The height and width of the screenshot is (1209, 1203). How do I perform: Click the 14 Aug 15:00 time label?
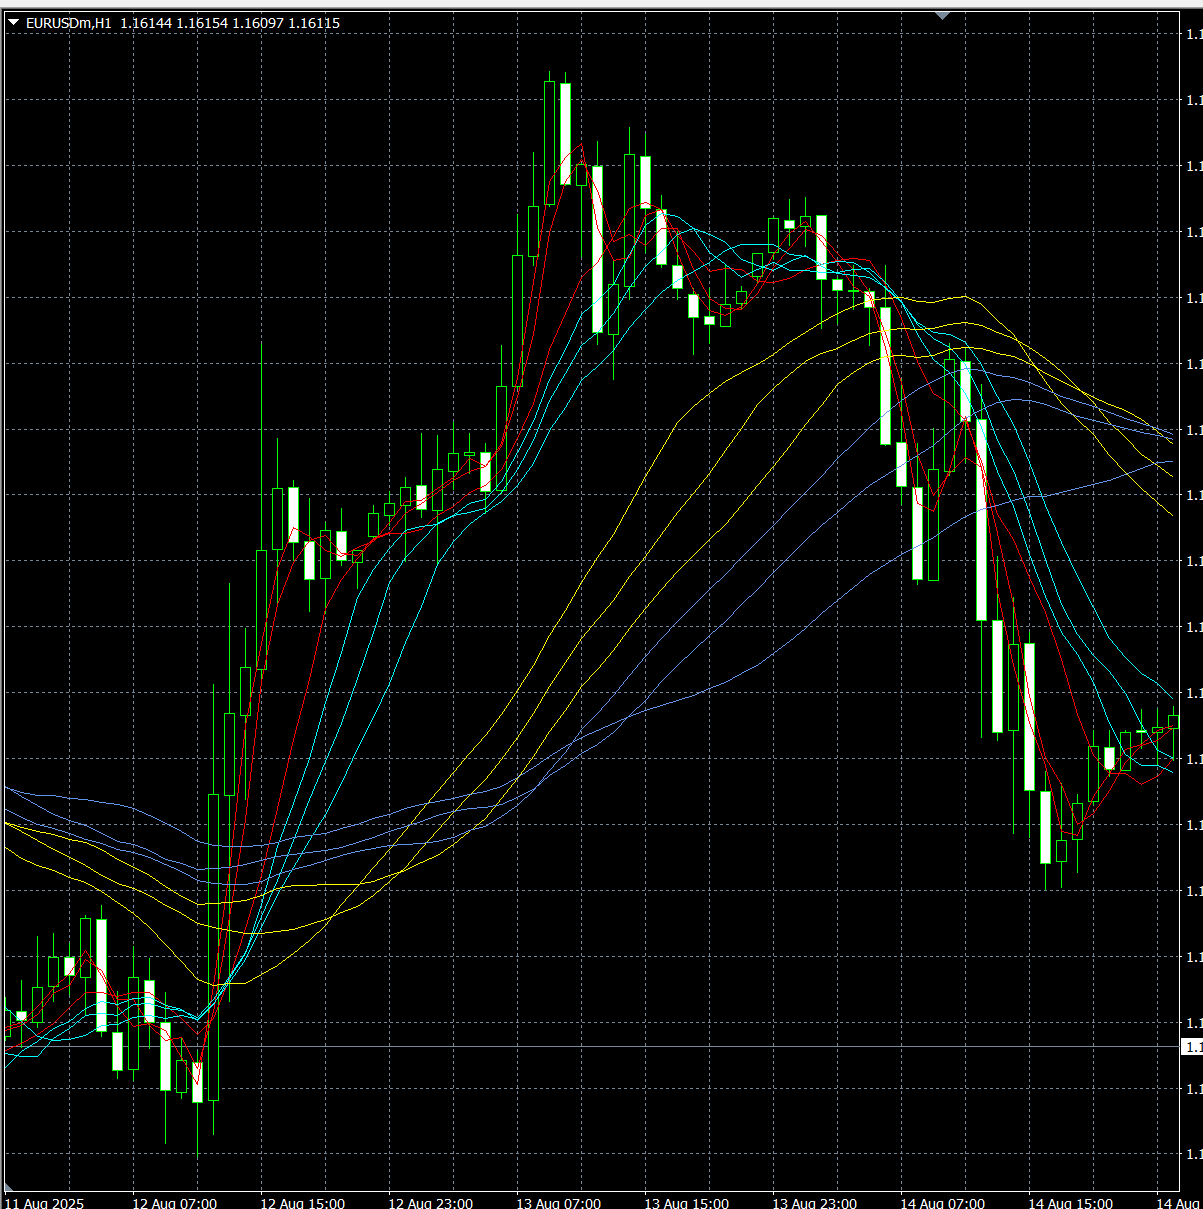coord(1071,1202)
